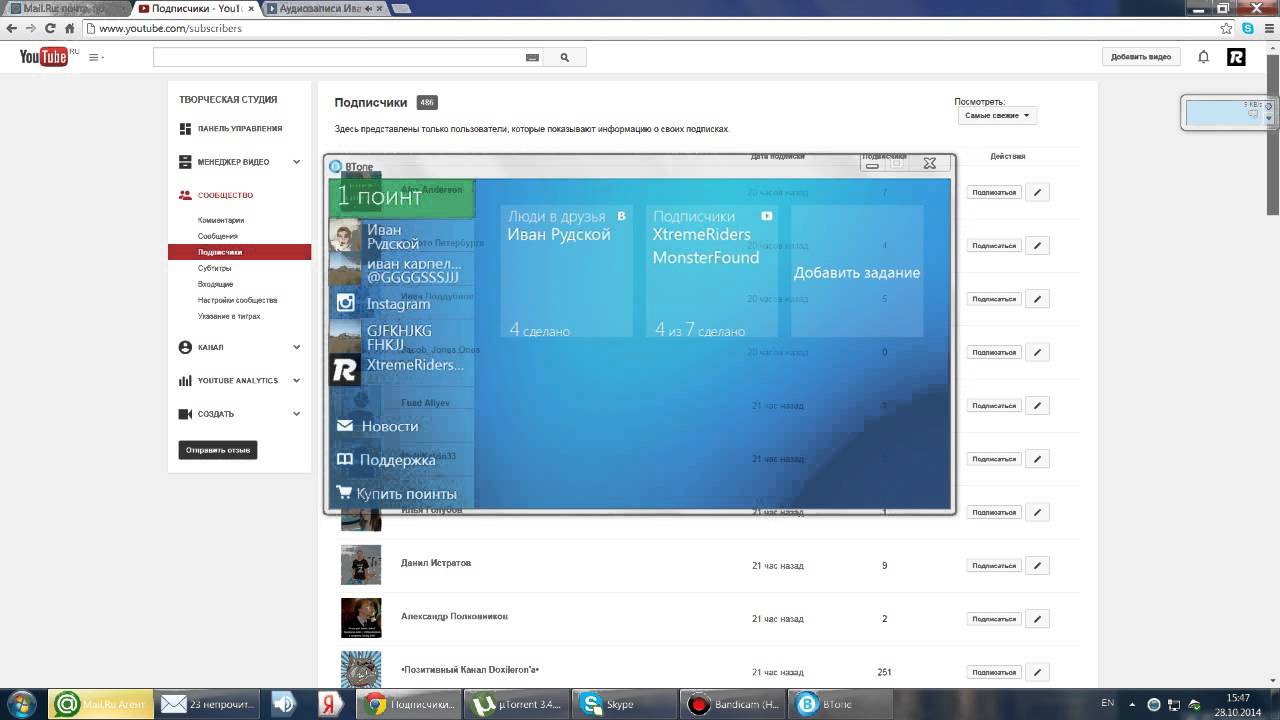Screen dimensions: 1280x720
Task: Click the YouTube search magnifier button
Action: (564, 58)
